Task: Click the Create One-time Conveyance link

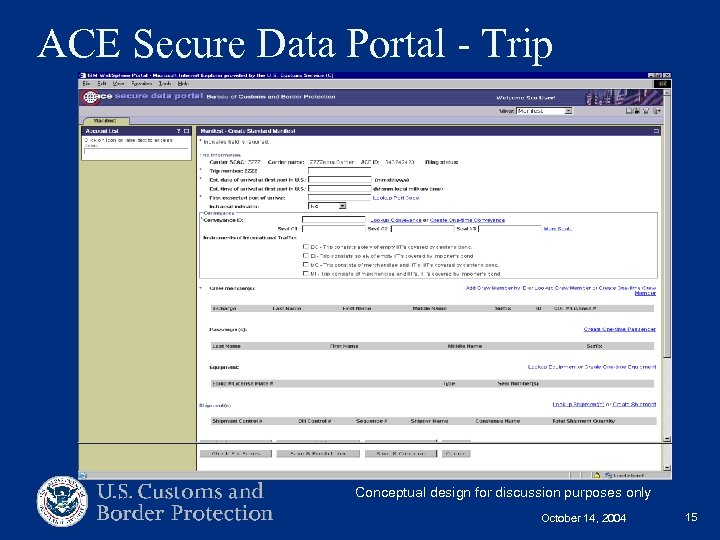Action: [x=467, y=220]
